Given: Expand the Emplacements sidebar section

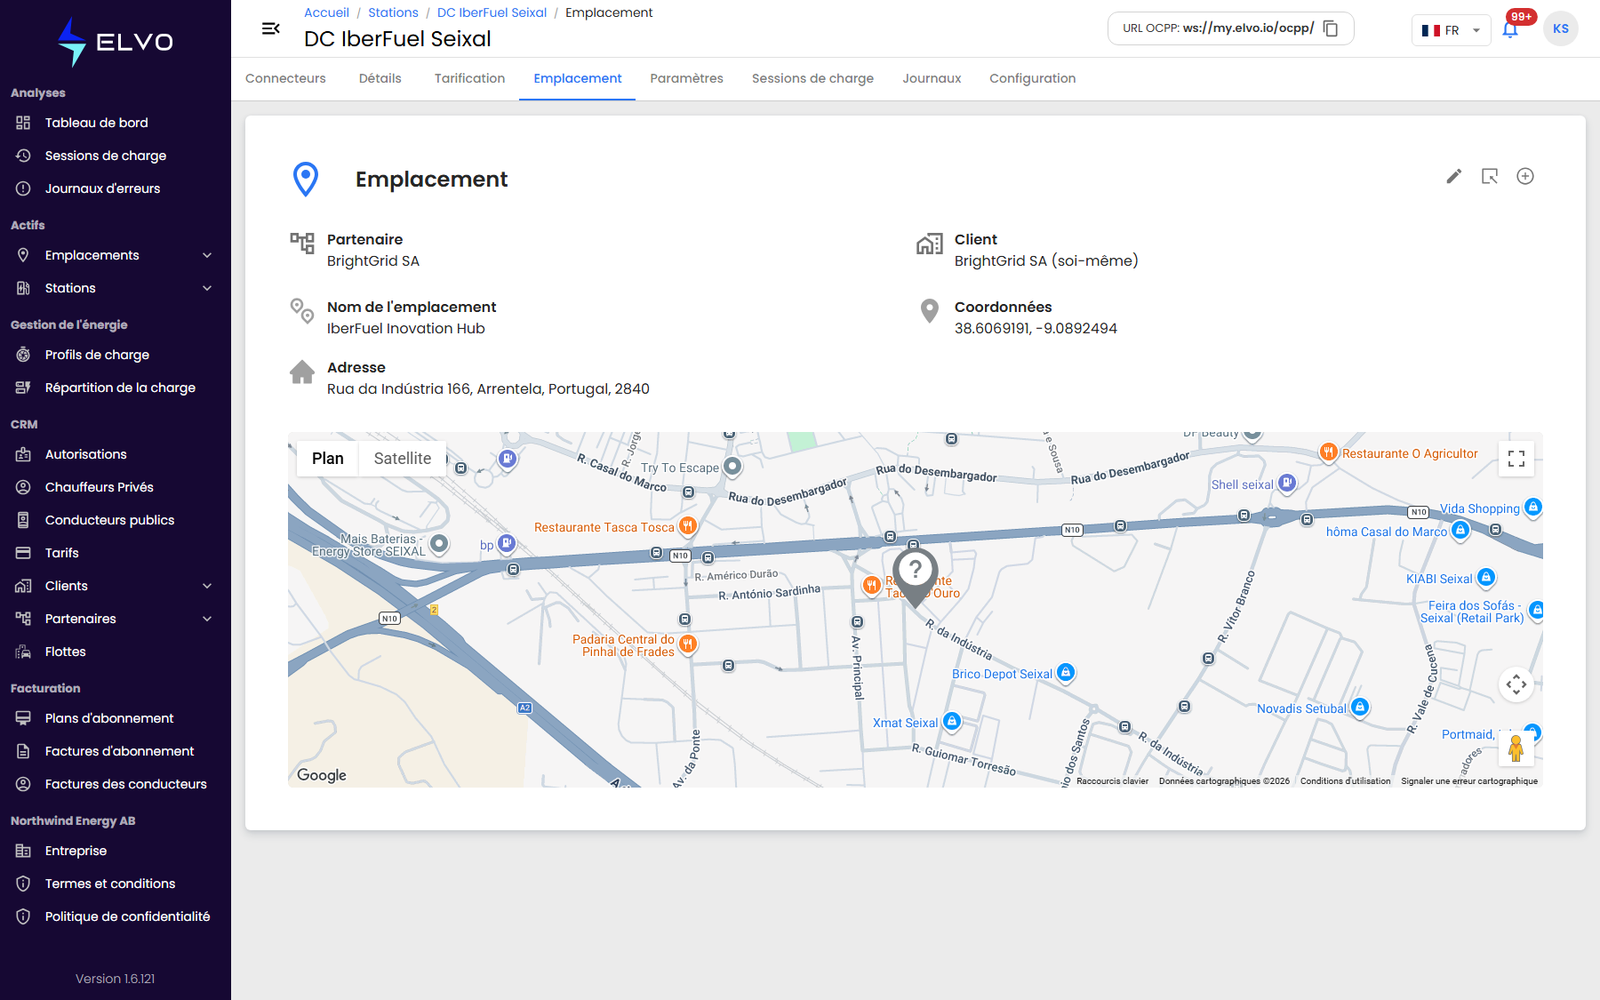Looking at the screenshot, I should click(x=115, y=255).
